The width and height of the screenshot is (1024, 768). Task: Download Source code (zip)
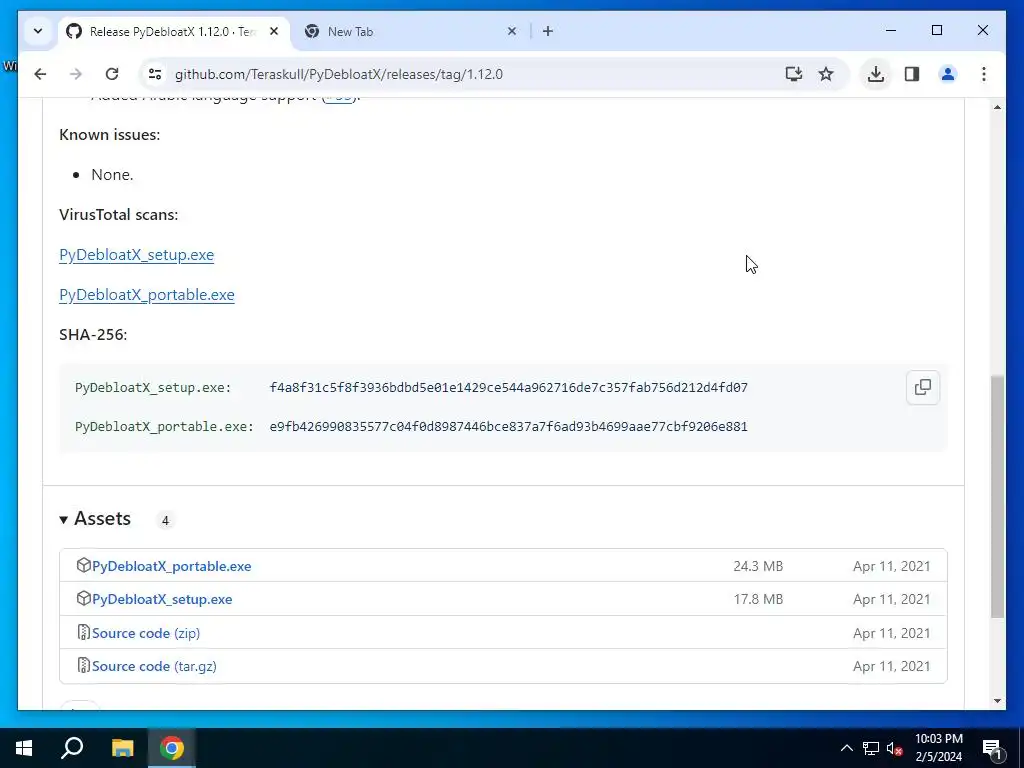(x=146, y=633)
